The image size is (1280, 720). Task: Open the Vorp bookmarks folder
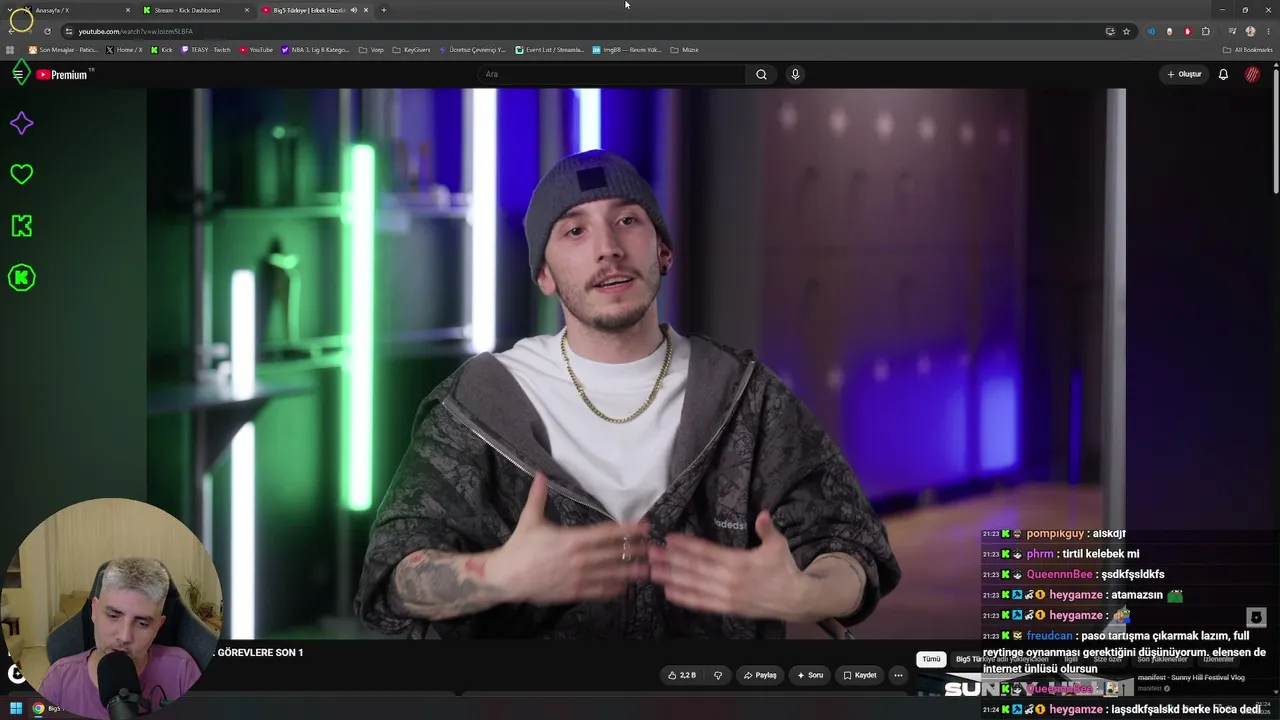point(371,50)
